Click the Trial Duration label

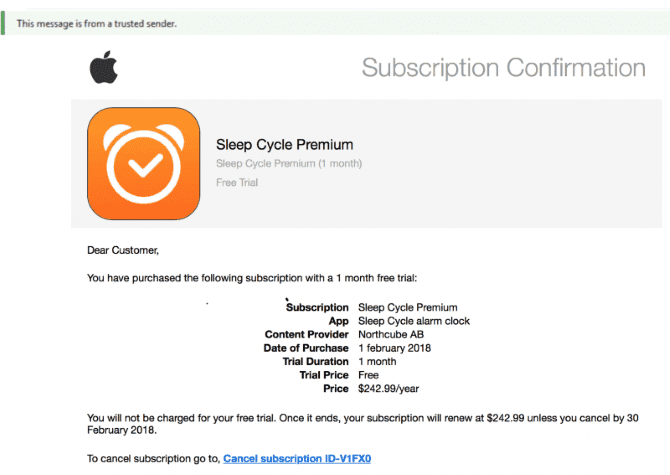point(316,361)
